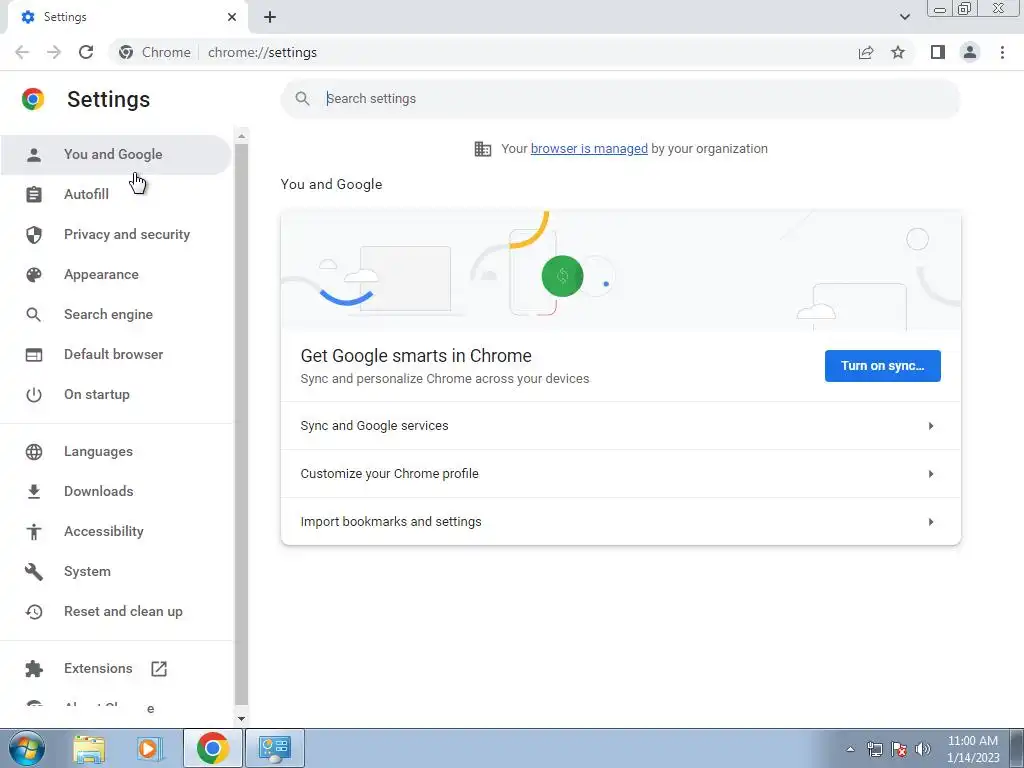Click the Extensions external link icon
Viewport: 1024px width, 768px height.
click(159, 668)
